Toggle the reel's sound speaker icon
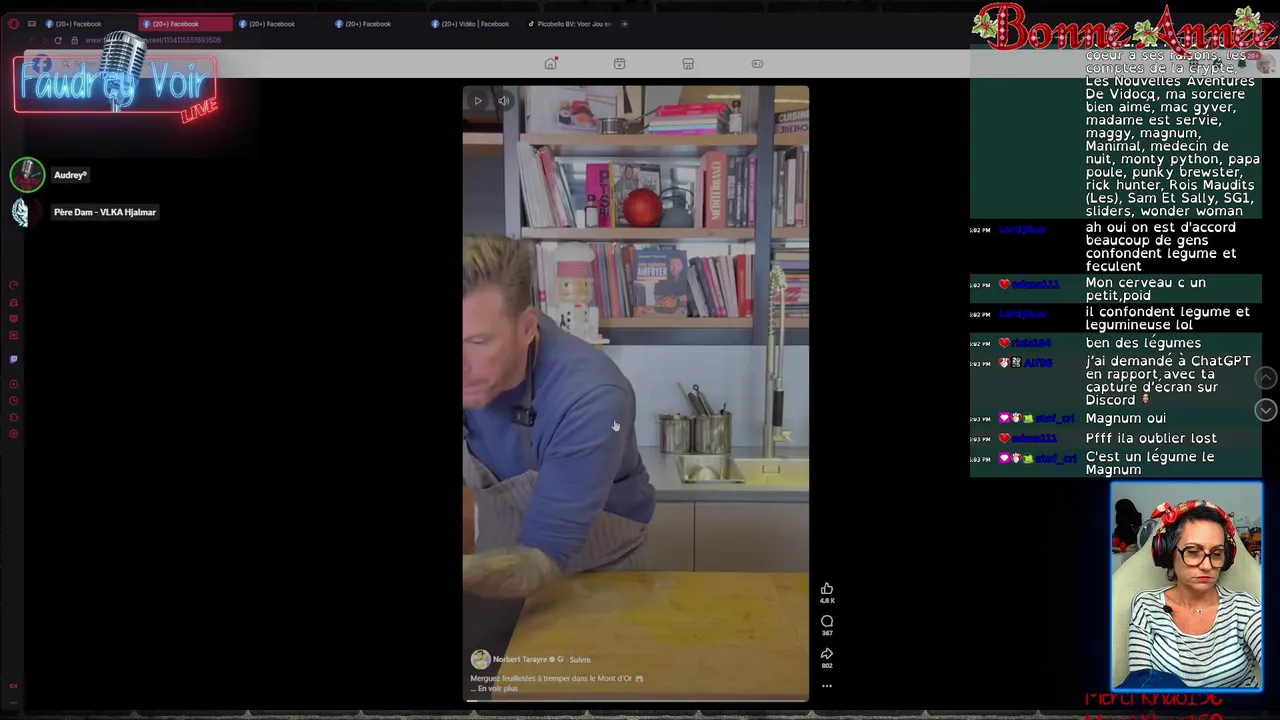This screenshot has width=1280, height=720. point(504,101)
